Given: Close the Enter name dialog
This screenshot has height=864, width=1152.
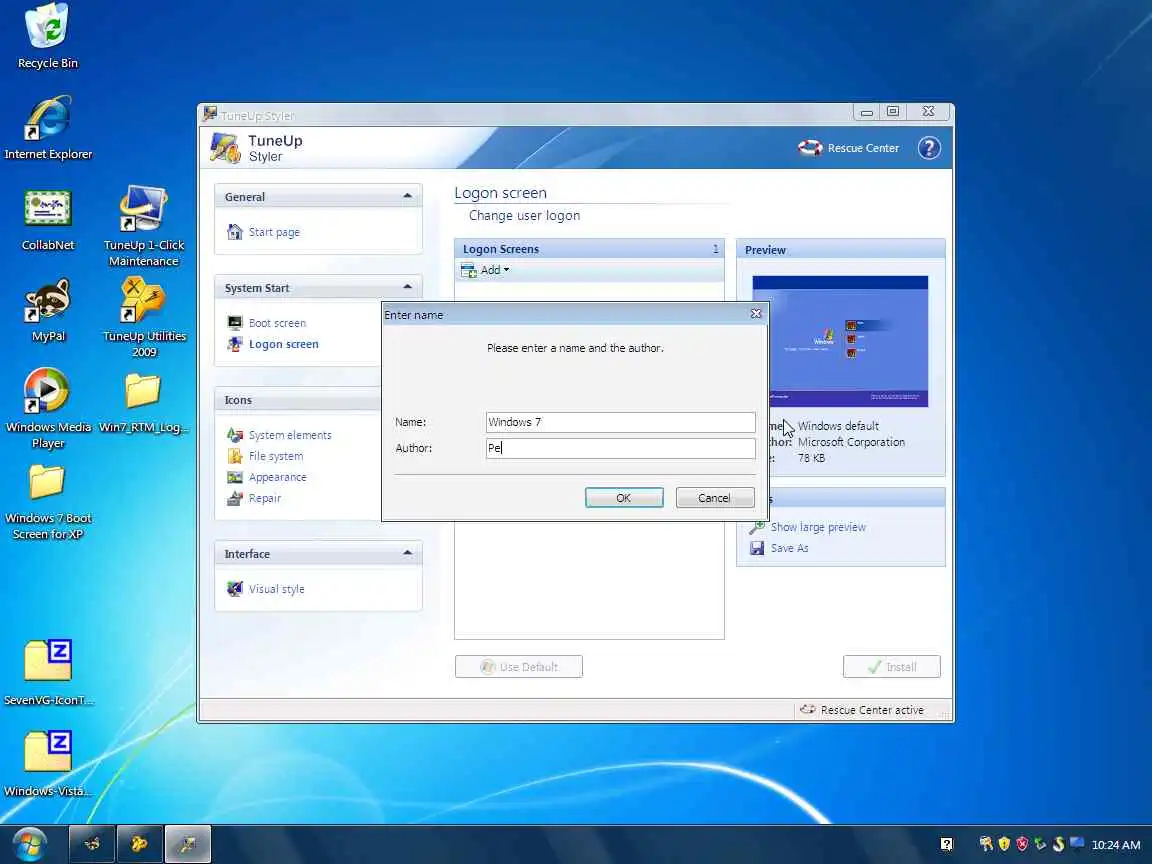Looking at the screenshot, I should tap(756, 314).
